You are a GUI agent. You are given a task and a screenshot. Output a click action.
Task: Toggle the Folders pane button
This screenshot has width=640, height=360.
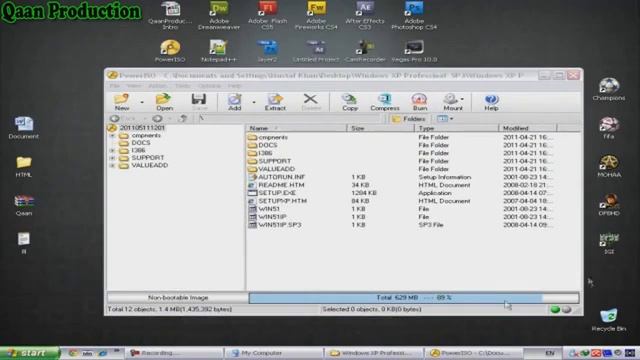(408, 119)
